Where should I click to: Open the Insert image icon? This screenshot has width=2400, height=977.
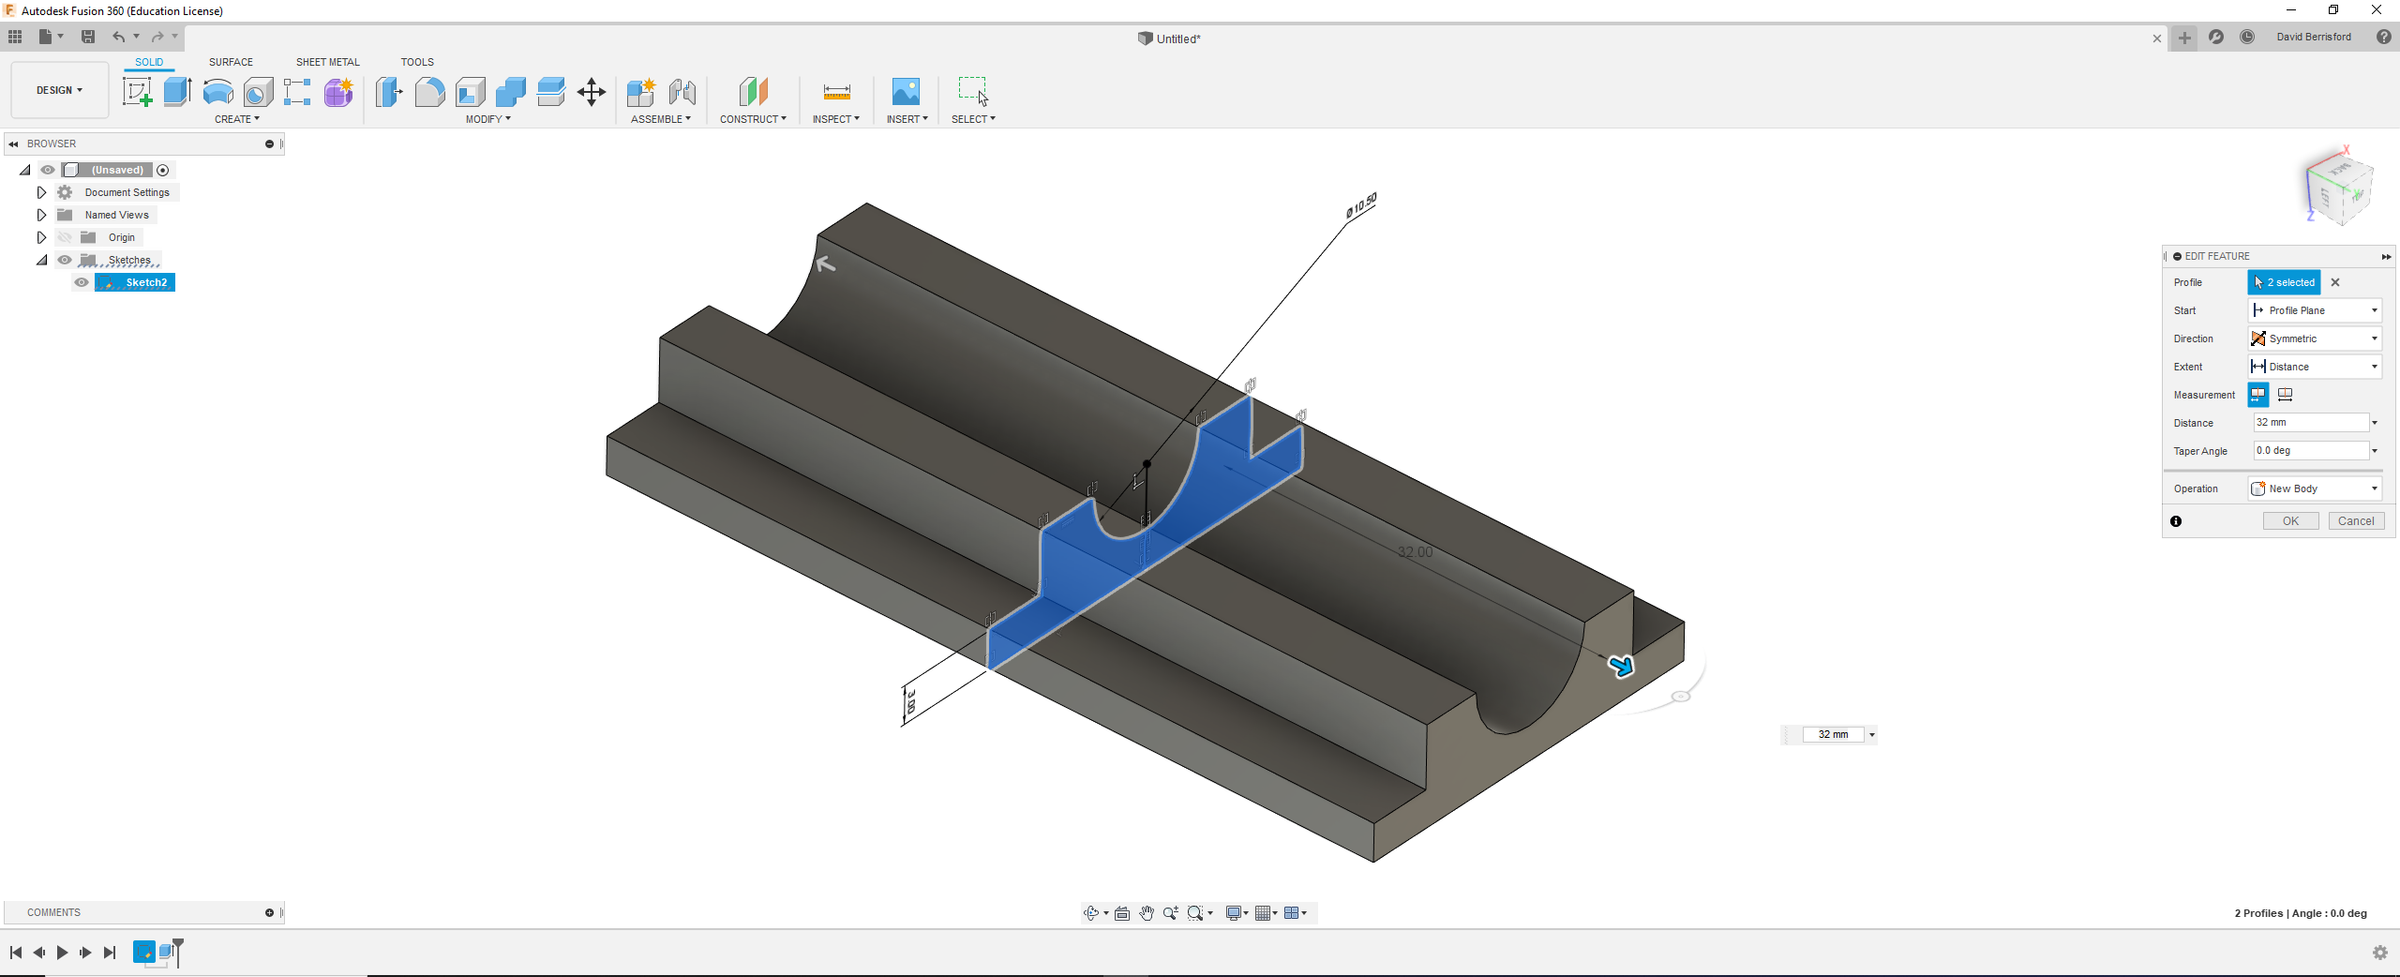(x=906, y=92)
